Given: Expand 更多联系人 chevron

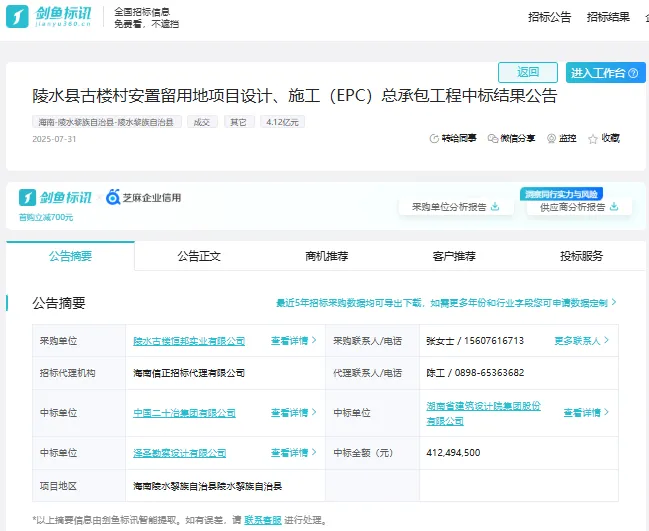Looking at the screenshot, I should tap(605, 341).
